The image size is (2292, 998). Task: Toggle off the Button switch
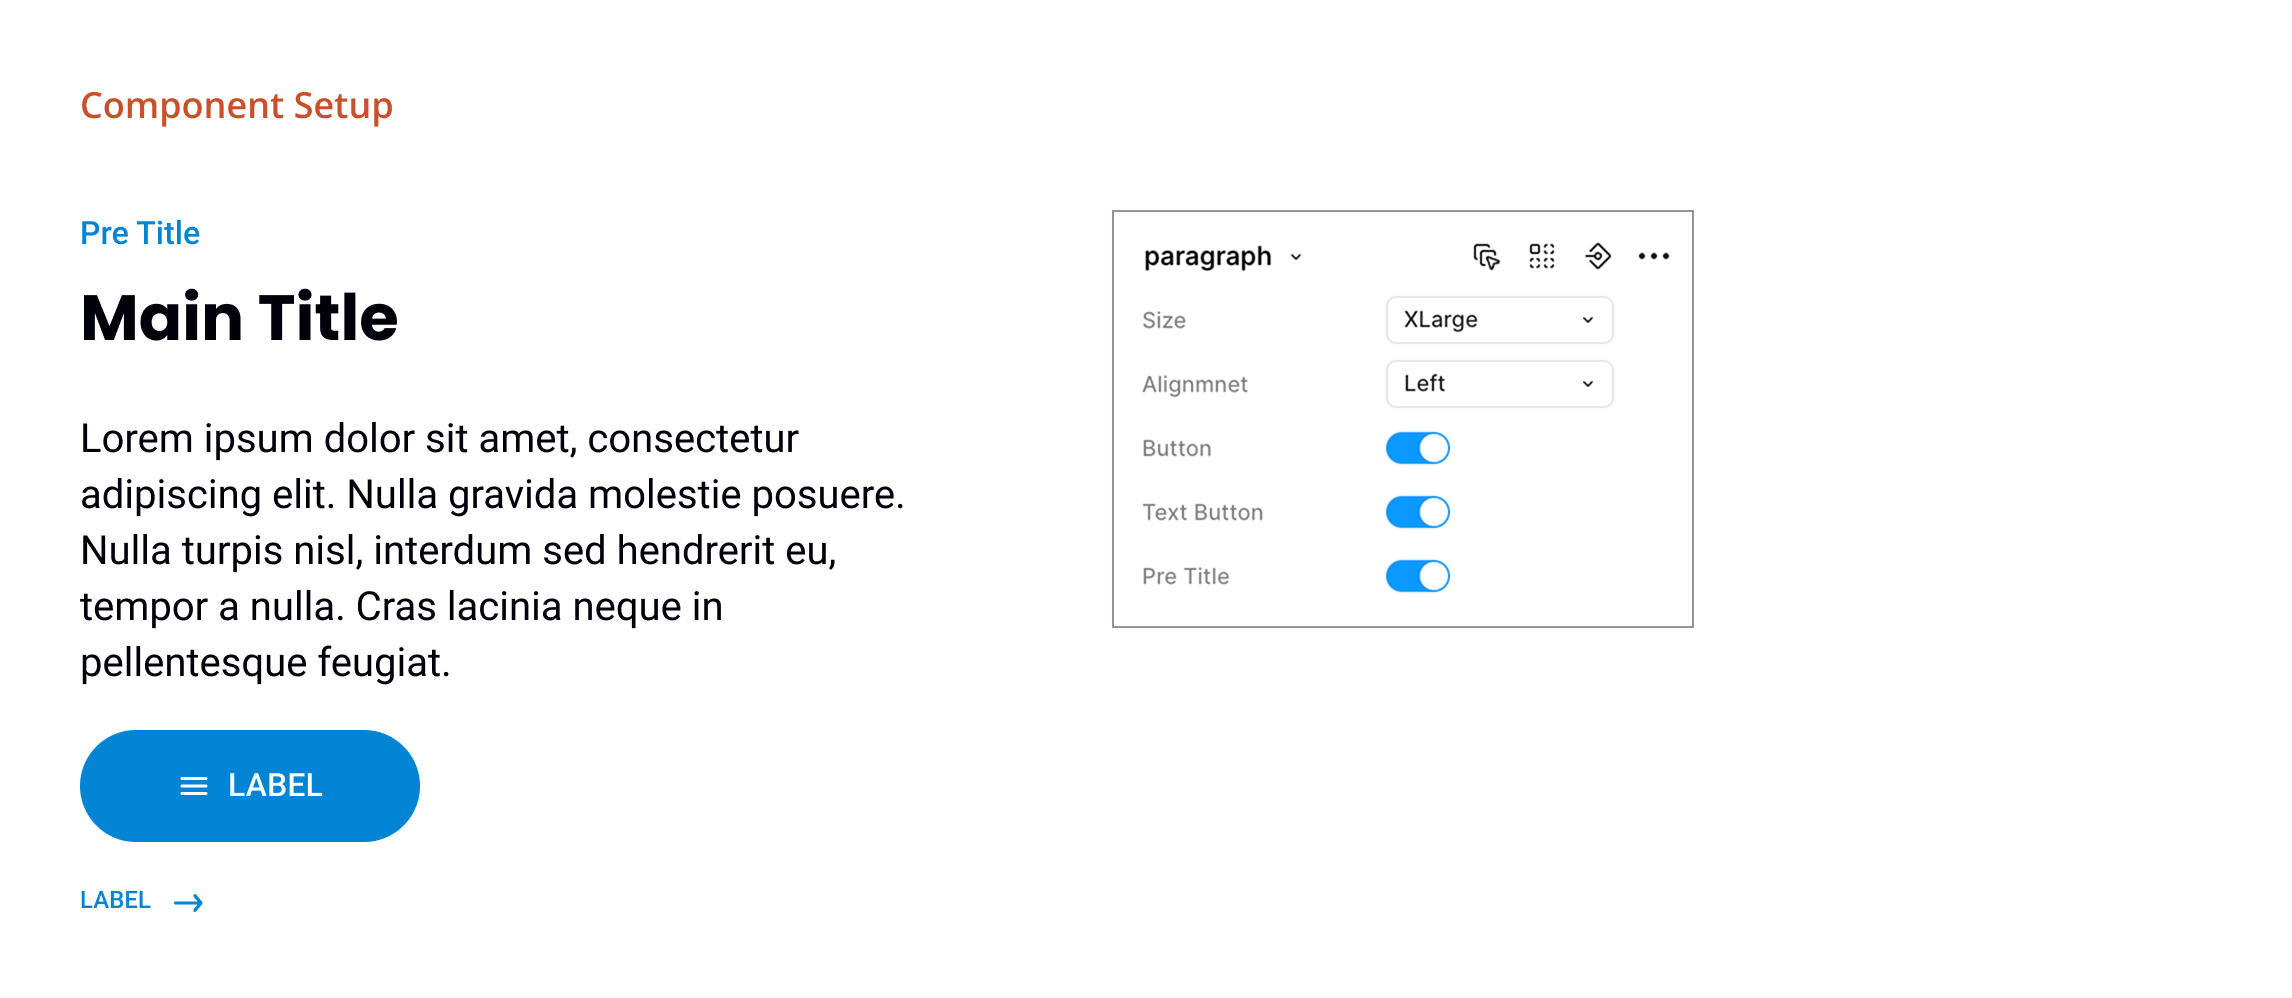pyautogui.click(x=1416, y=448)
